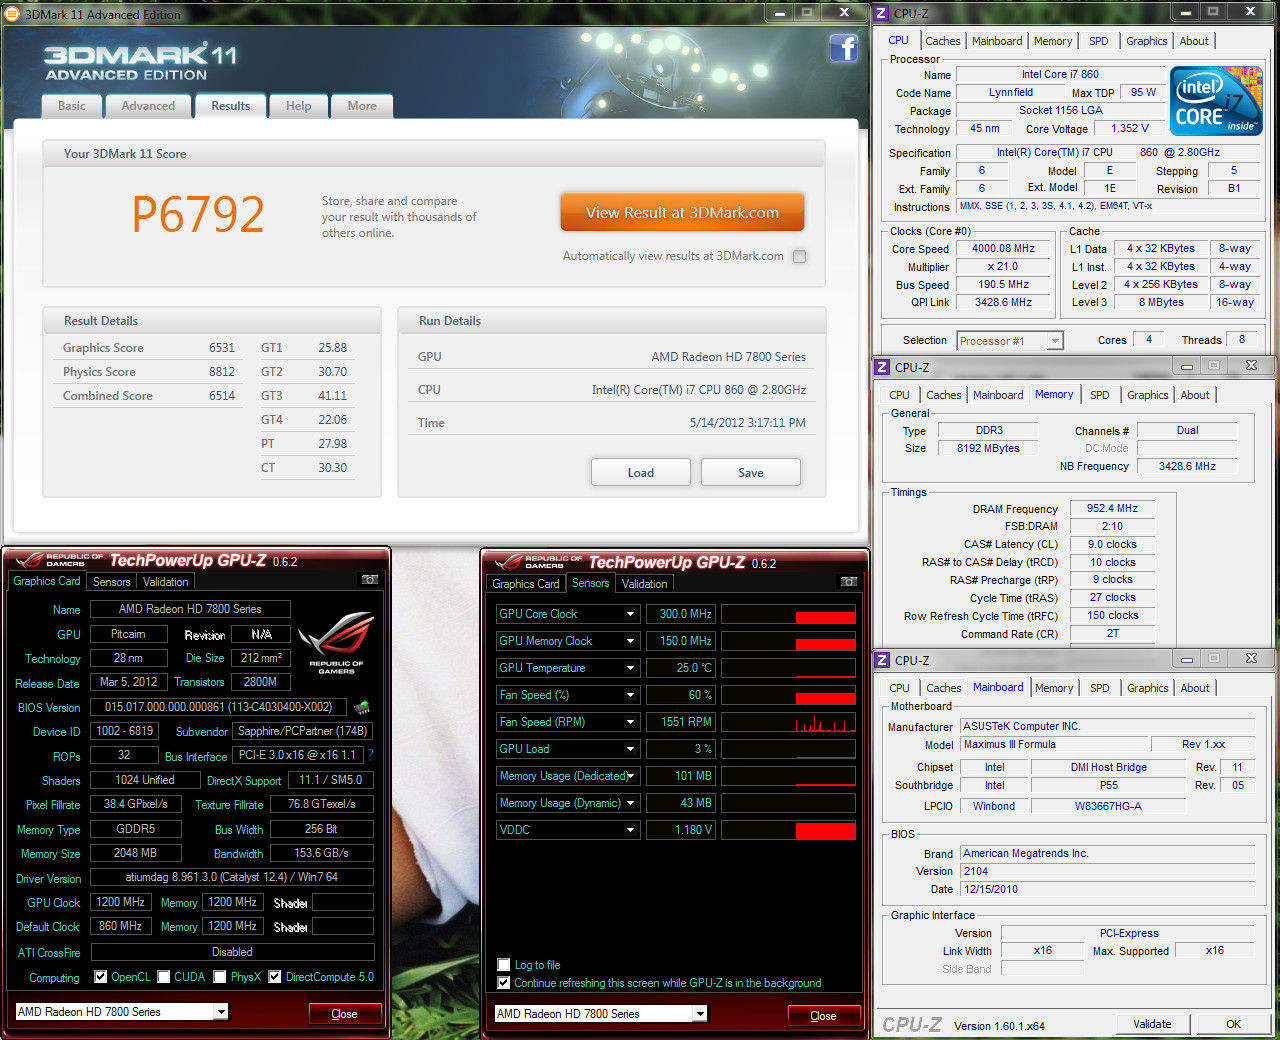Image resolution: width=1280 pixels, height=1040 pixels.
Task: Open Graphics tab in CPU-Z Mainboard window
Action: click(1148, 688)
